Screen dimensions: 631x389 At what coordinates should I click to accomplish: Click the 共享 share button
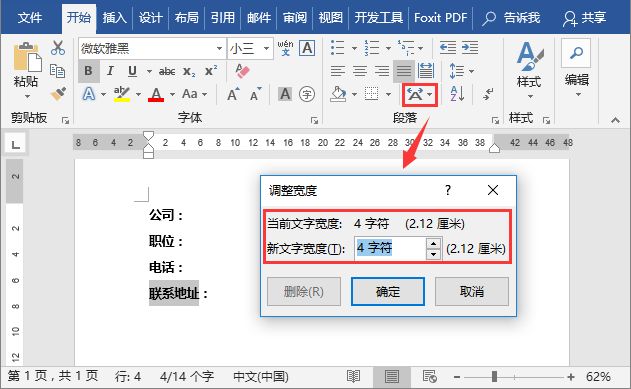coord(584,18)
